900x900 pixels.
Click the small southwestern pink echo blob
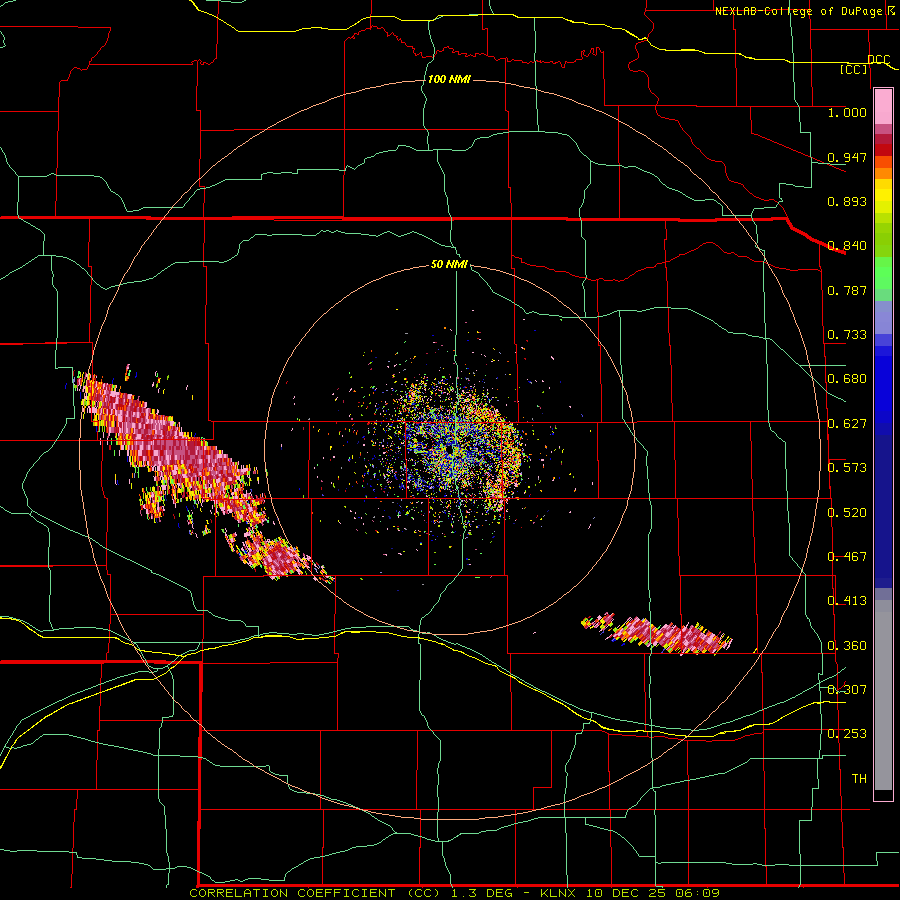point(277,557)
